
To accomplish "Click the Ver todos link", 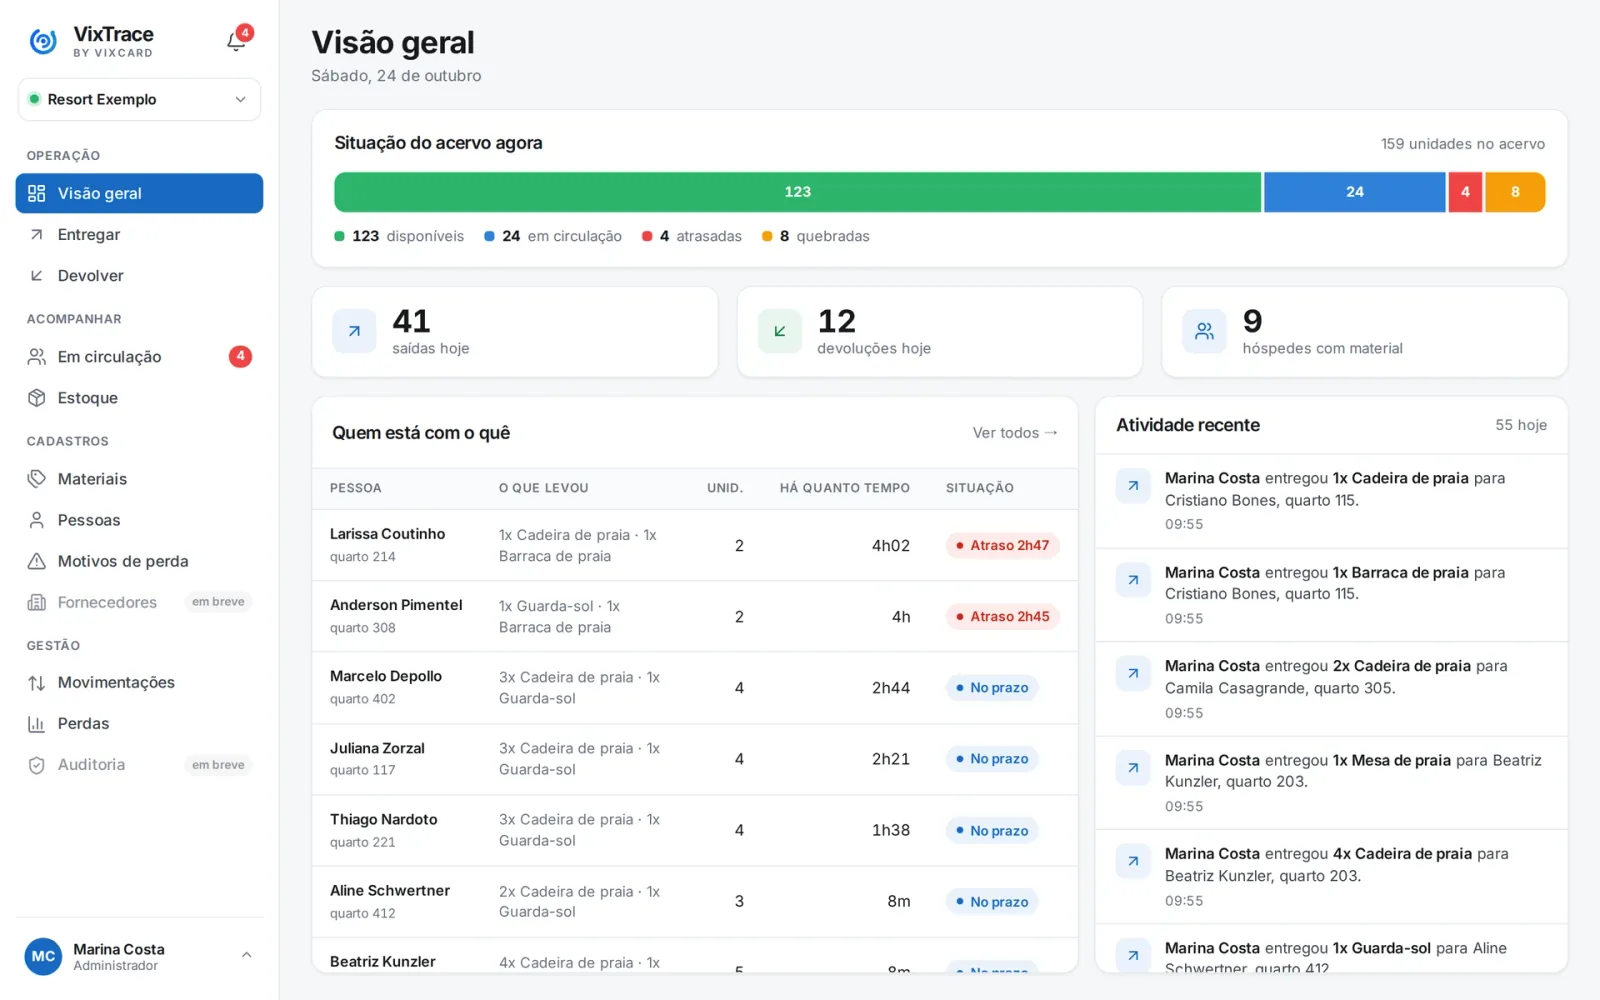I will (1015, 433).
